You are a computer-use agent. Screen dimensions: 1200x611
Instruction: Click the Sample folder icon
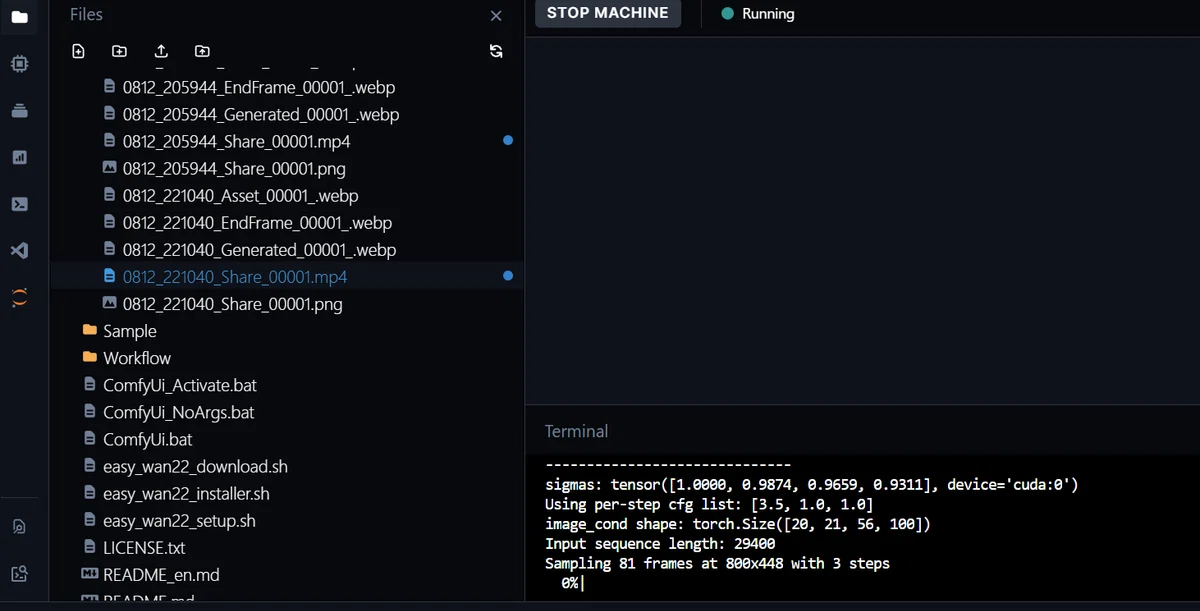point(90,330)
